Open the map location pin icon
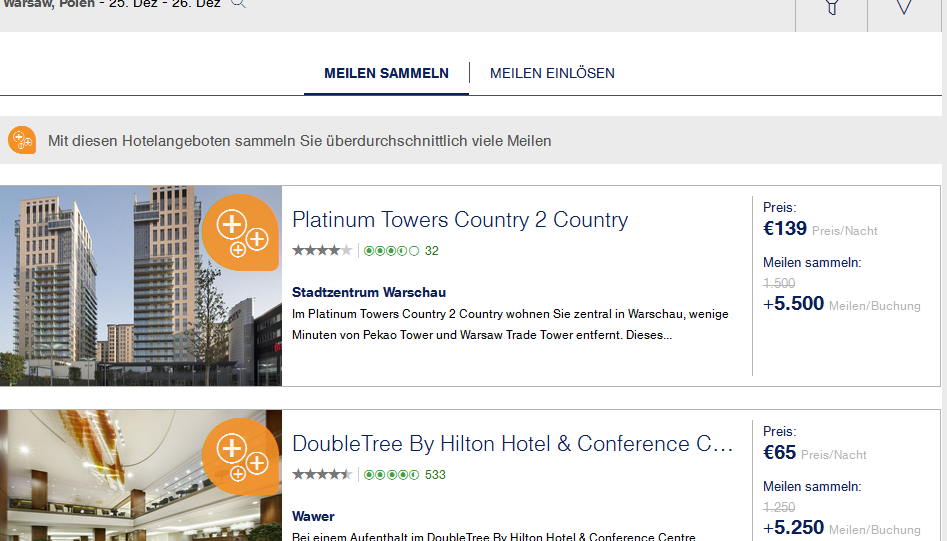This screenshot has height=541, width=947. tap(904, 7)
